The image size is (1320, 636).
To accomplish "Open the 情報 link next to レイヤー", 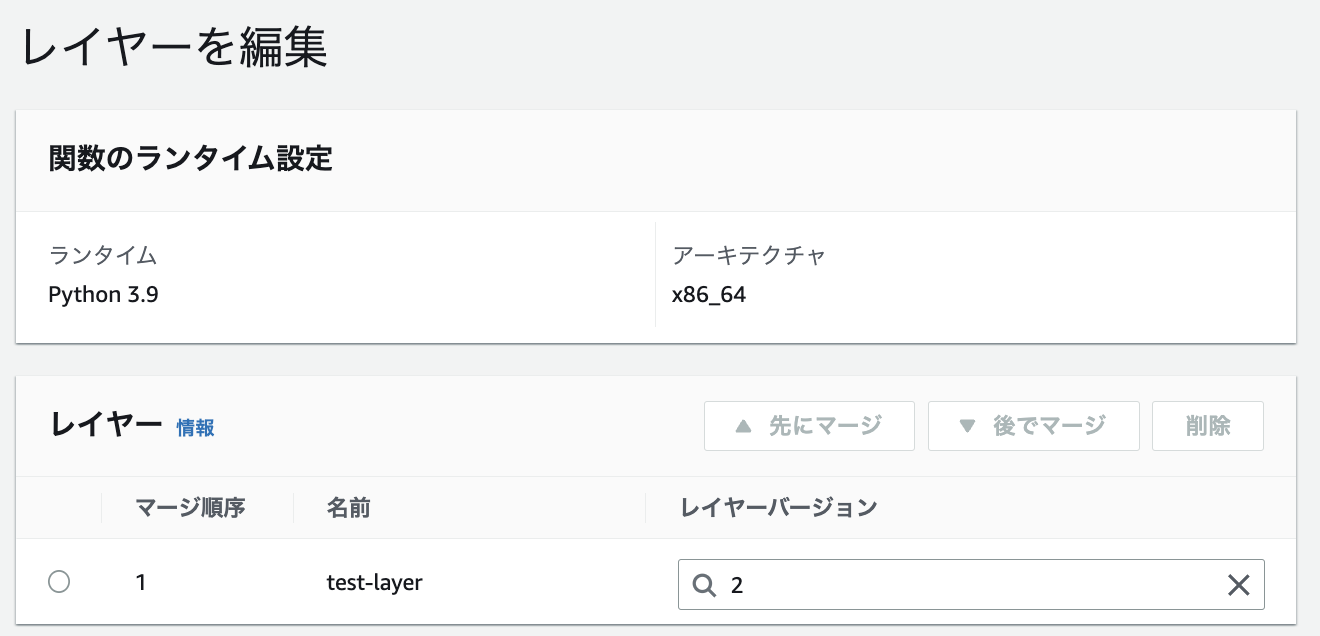I will 194,427.
